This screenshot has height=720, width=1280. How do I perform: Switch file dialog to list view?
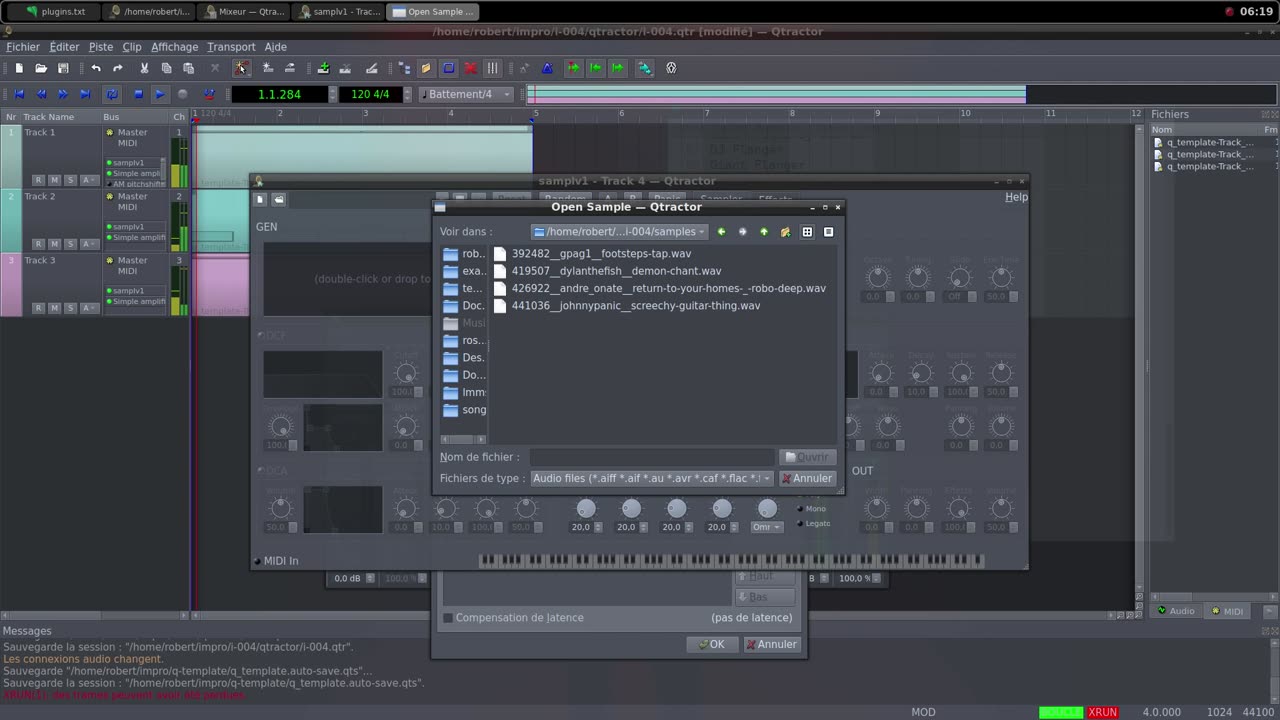pyautogui.click(x=807, y=232)
